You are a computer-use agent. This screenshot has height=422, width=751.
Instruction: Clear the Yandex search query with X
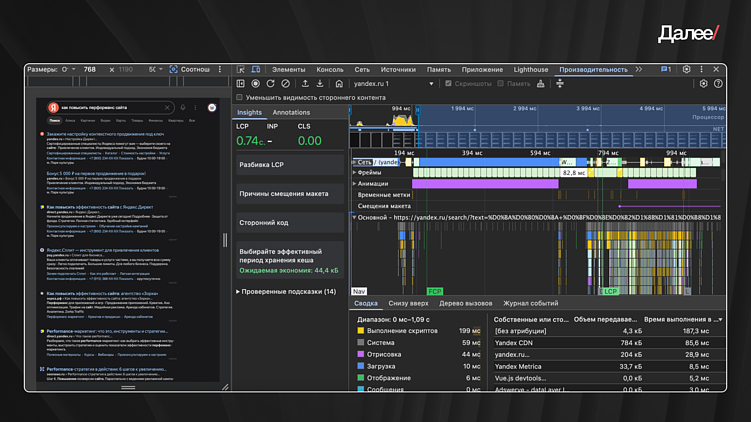(x=167, y=108)
